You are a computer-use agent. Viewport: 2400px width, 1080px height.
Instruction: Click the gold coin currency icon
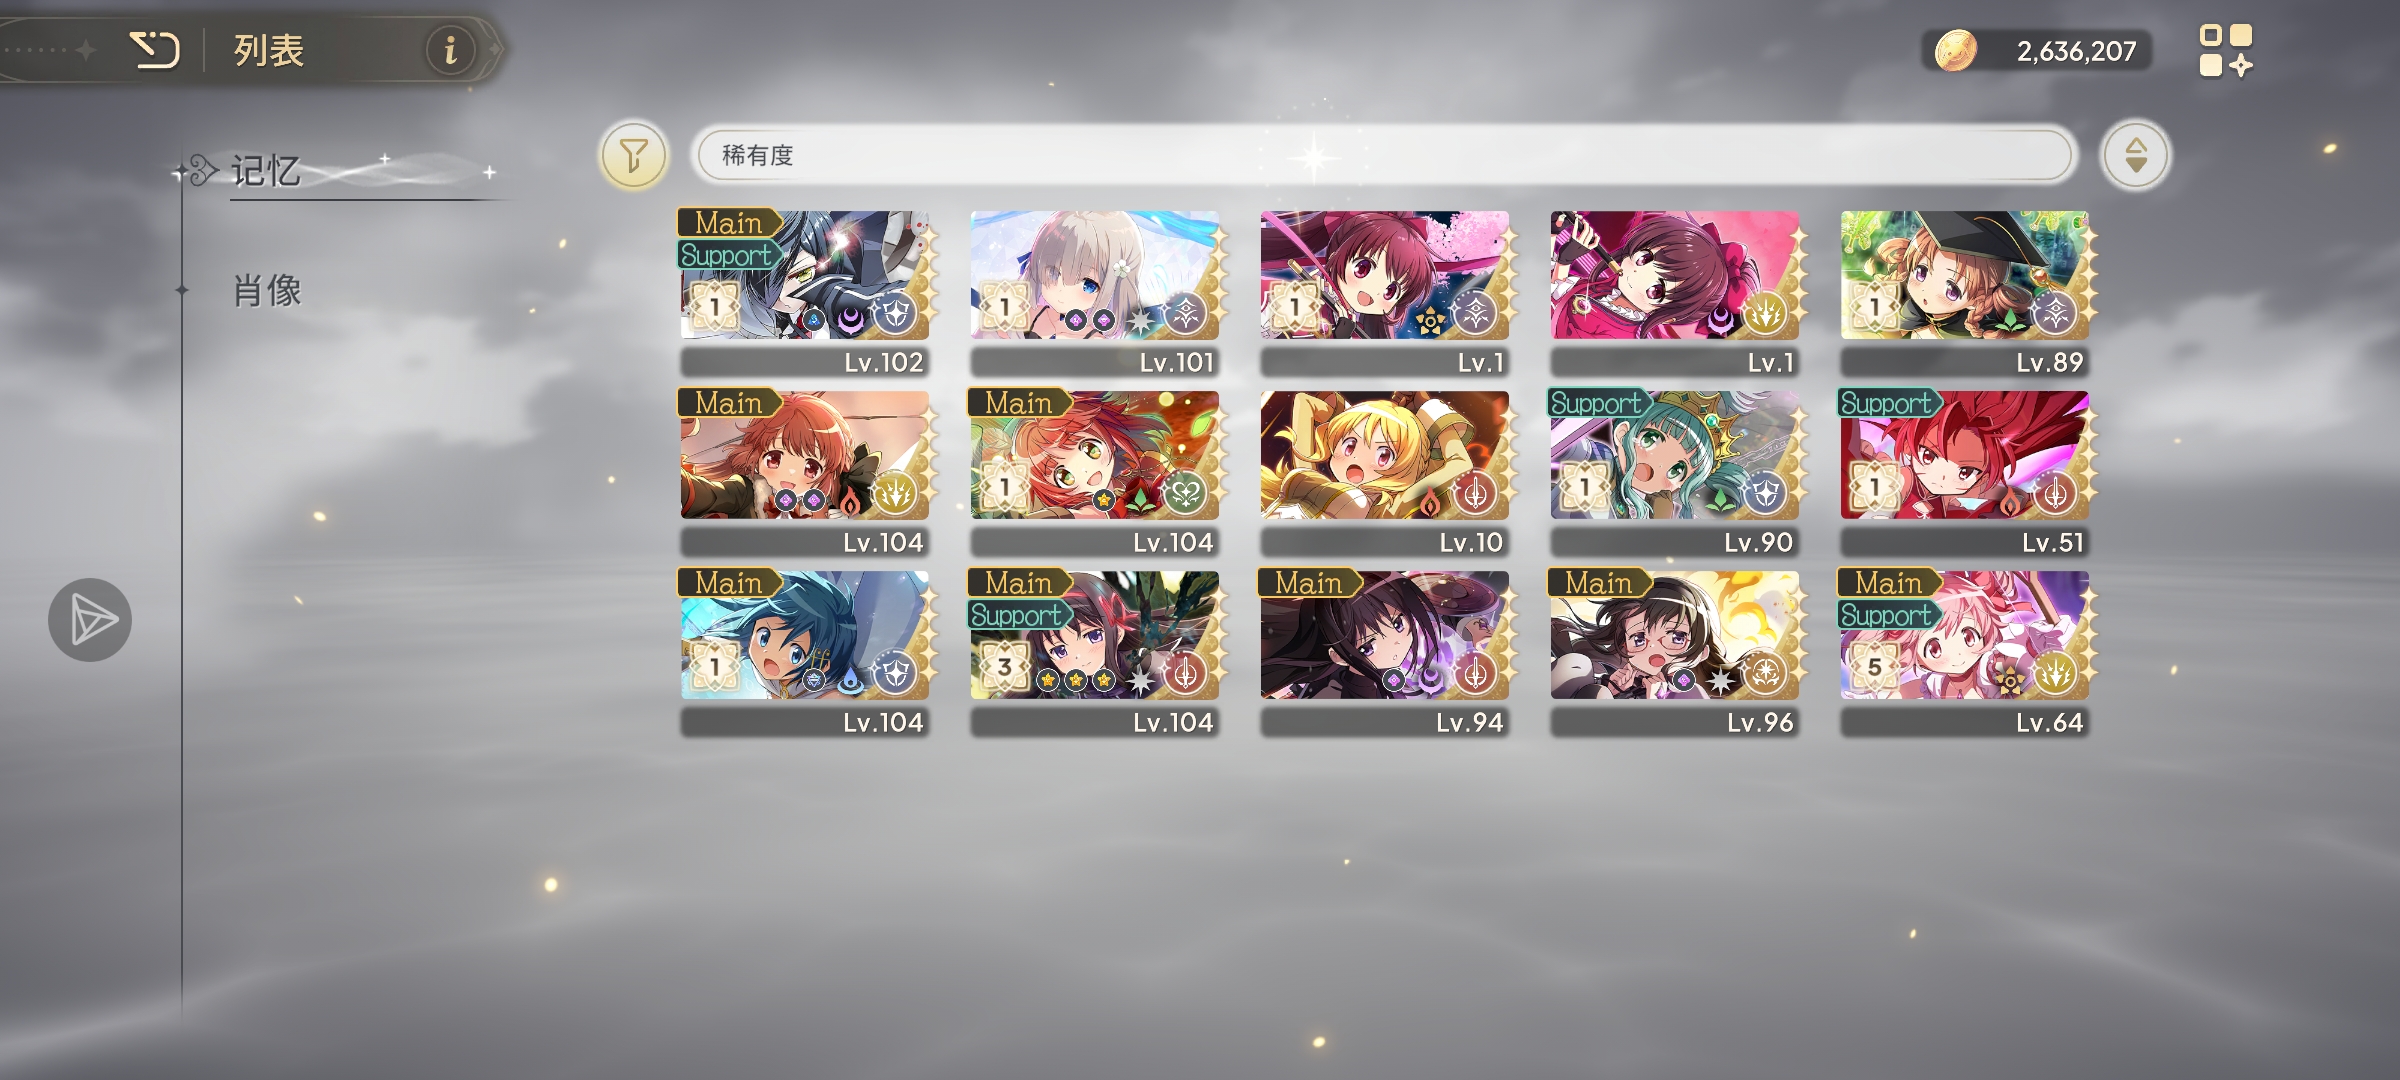click(1955, 50)
